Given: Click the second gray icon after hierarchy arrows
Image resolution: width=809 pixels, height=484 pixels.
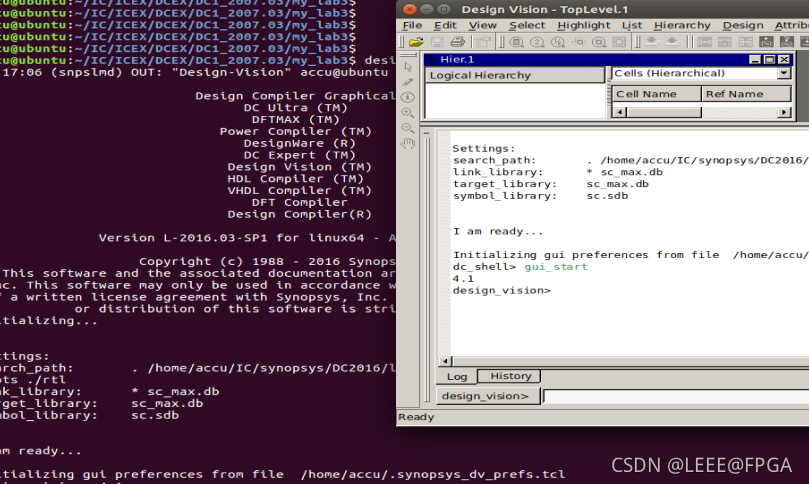Looking at the screenshot, I should coord(725,42).
